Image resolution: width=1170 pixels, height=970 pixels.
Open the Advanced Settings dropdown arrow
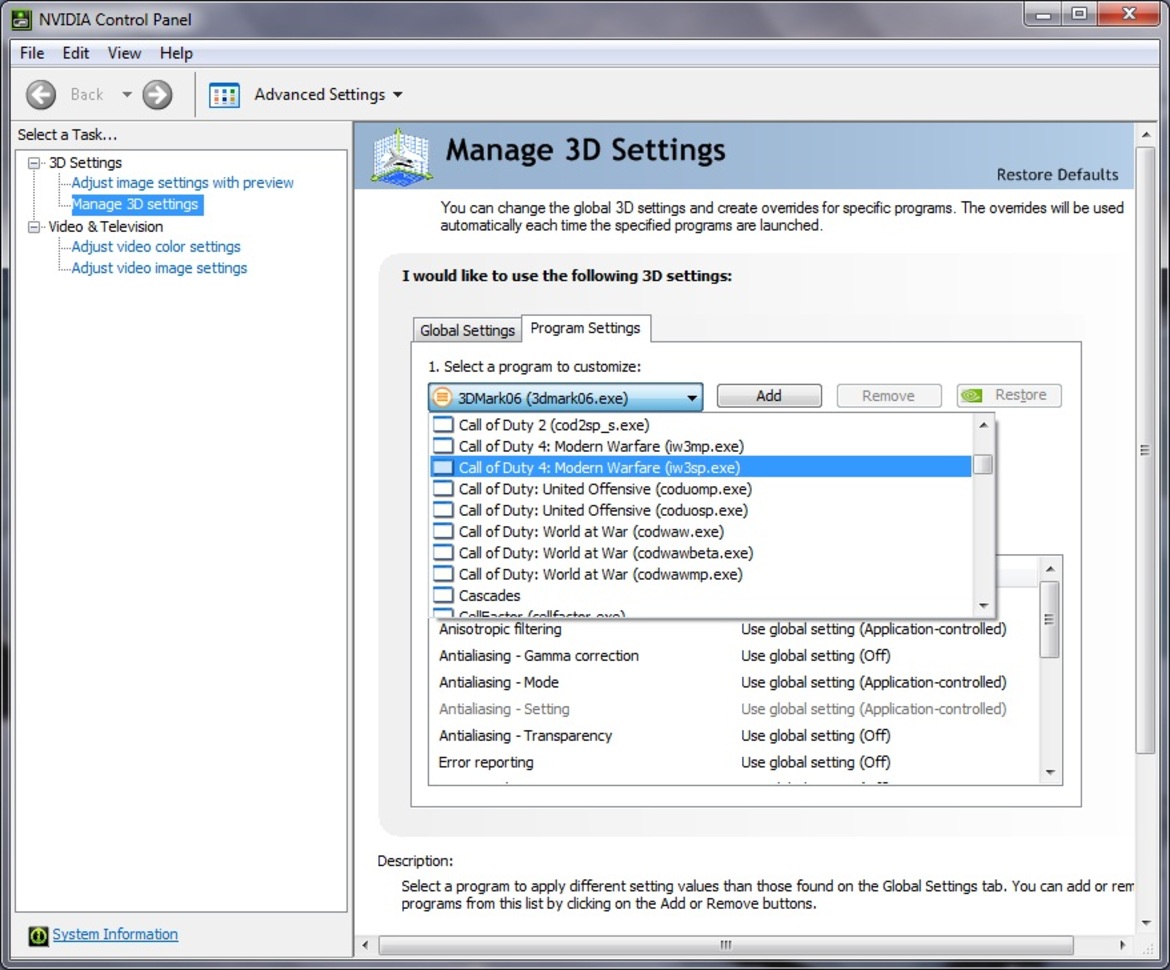pos(398,95)
